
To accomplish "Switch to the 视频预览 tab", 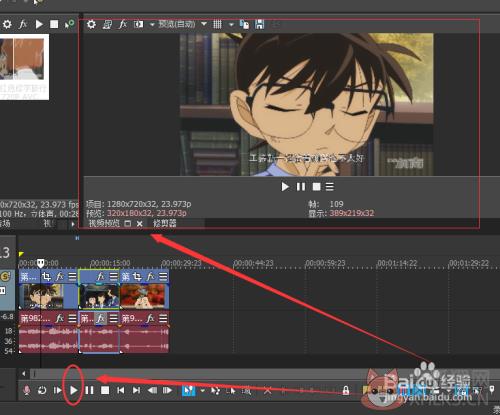I will (104, 223).
